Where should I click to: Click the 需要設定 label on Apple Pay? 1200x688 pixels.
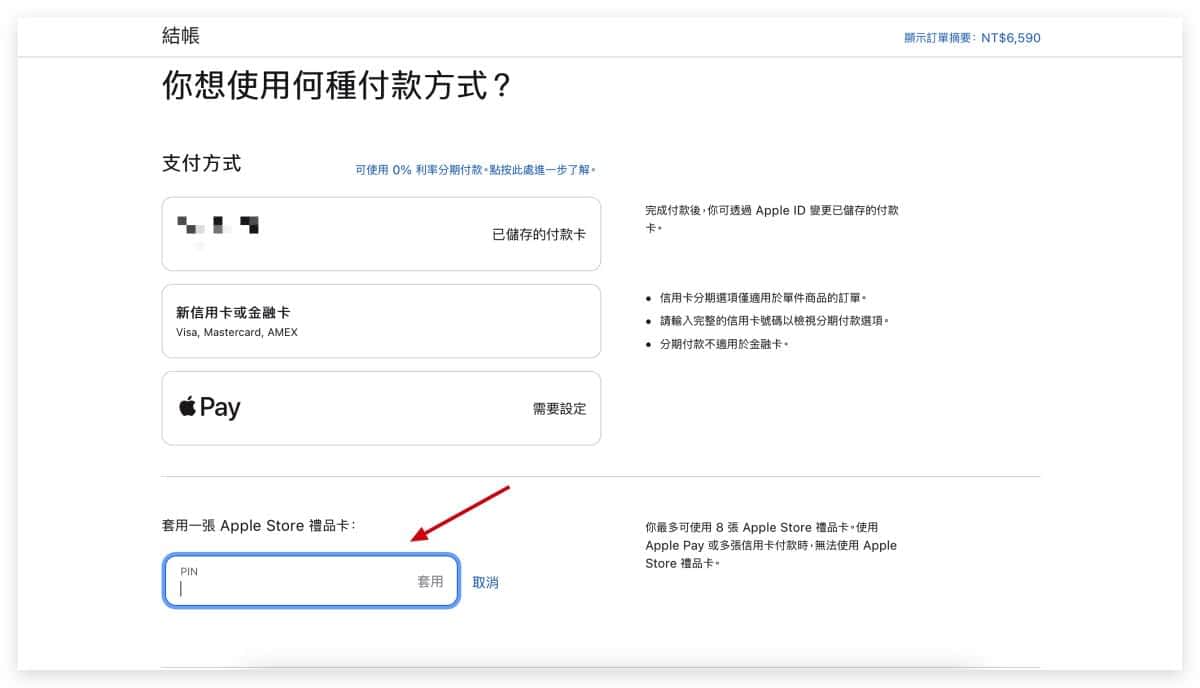559,408
